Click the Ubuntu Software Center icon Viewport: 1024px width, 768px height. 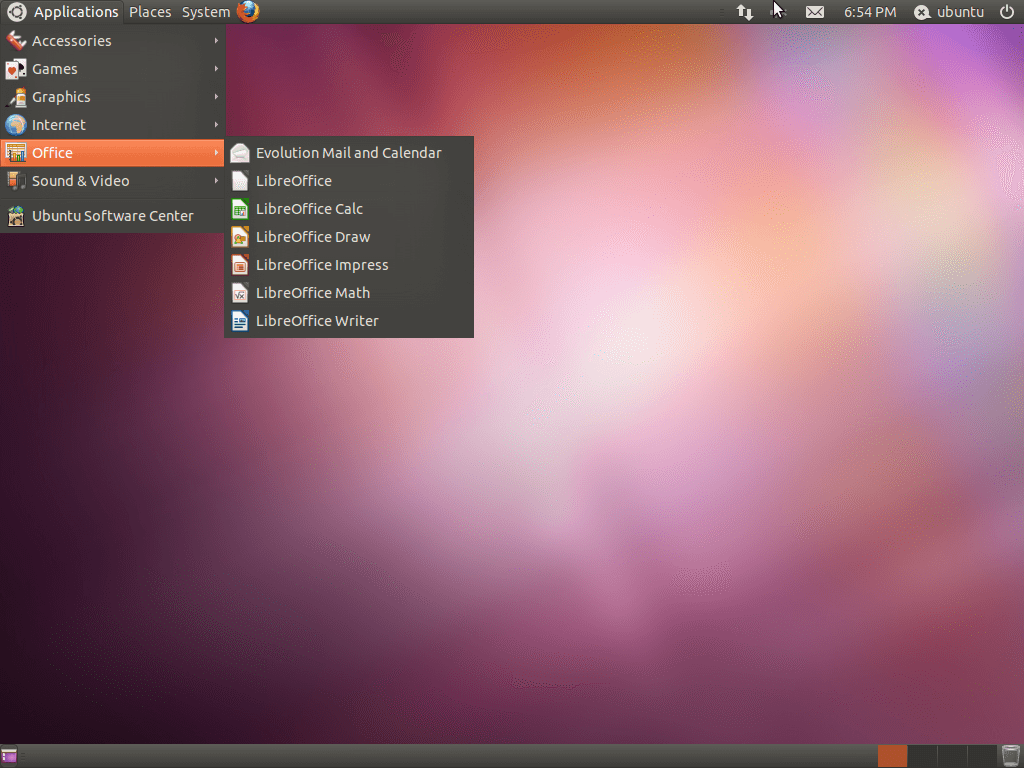tap(16, 216)
